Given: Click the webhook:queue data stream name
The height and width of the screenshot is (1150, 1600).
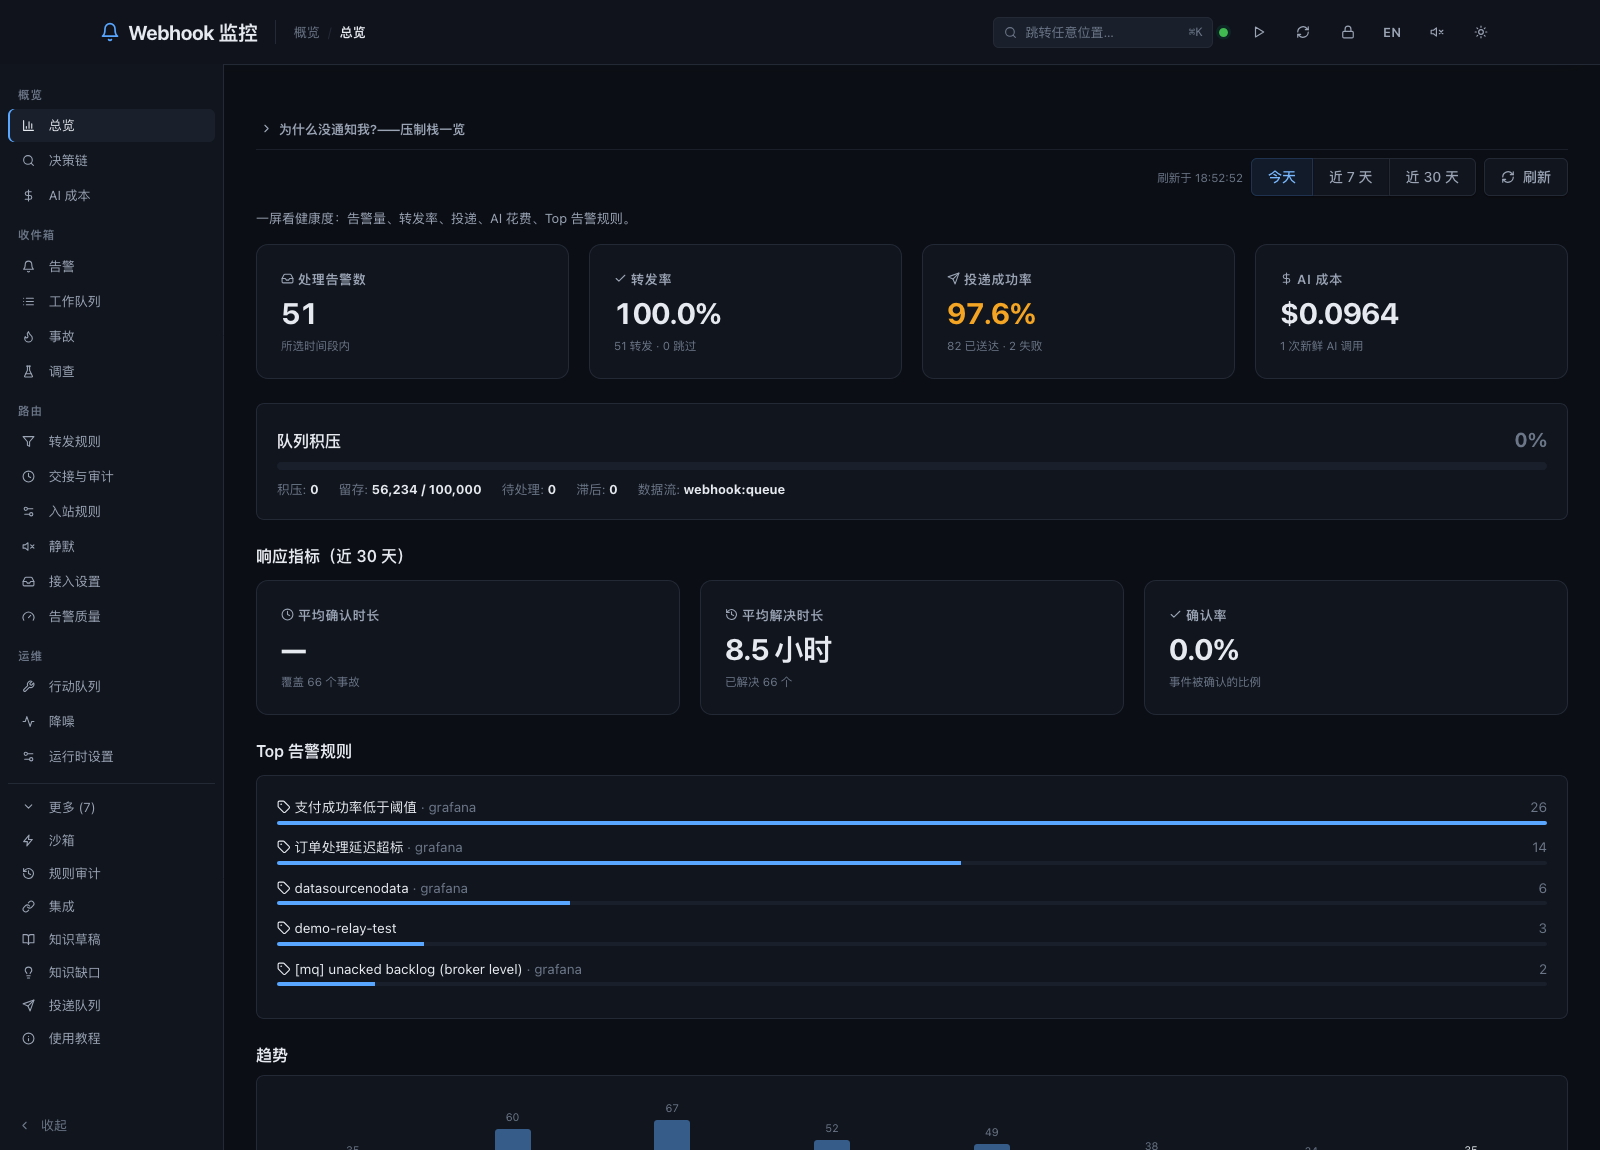Looking at the screenshot, I should tap(734, 489).
